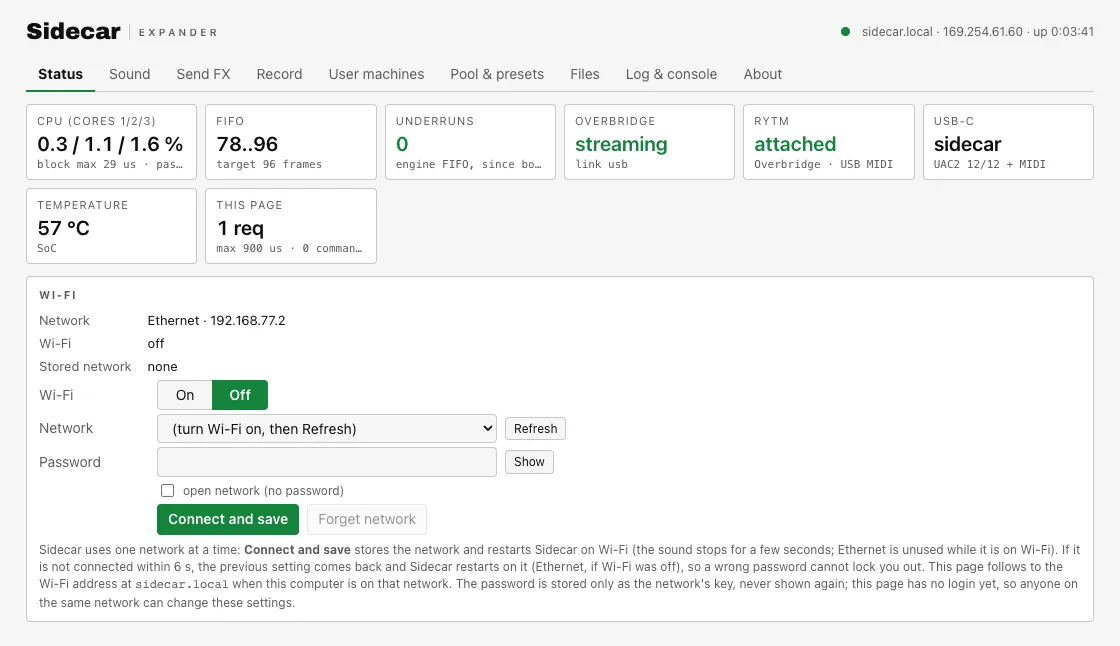
Task: Open the Files tab
Action: 585,74
